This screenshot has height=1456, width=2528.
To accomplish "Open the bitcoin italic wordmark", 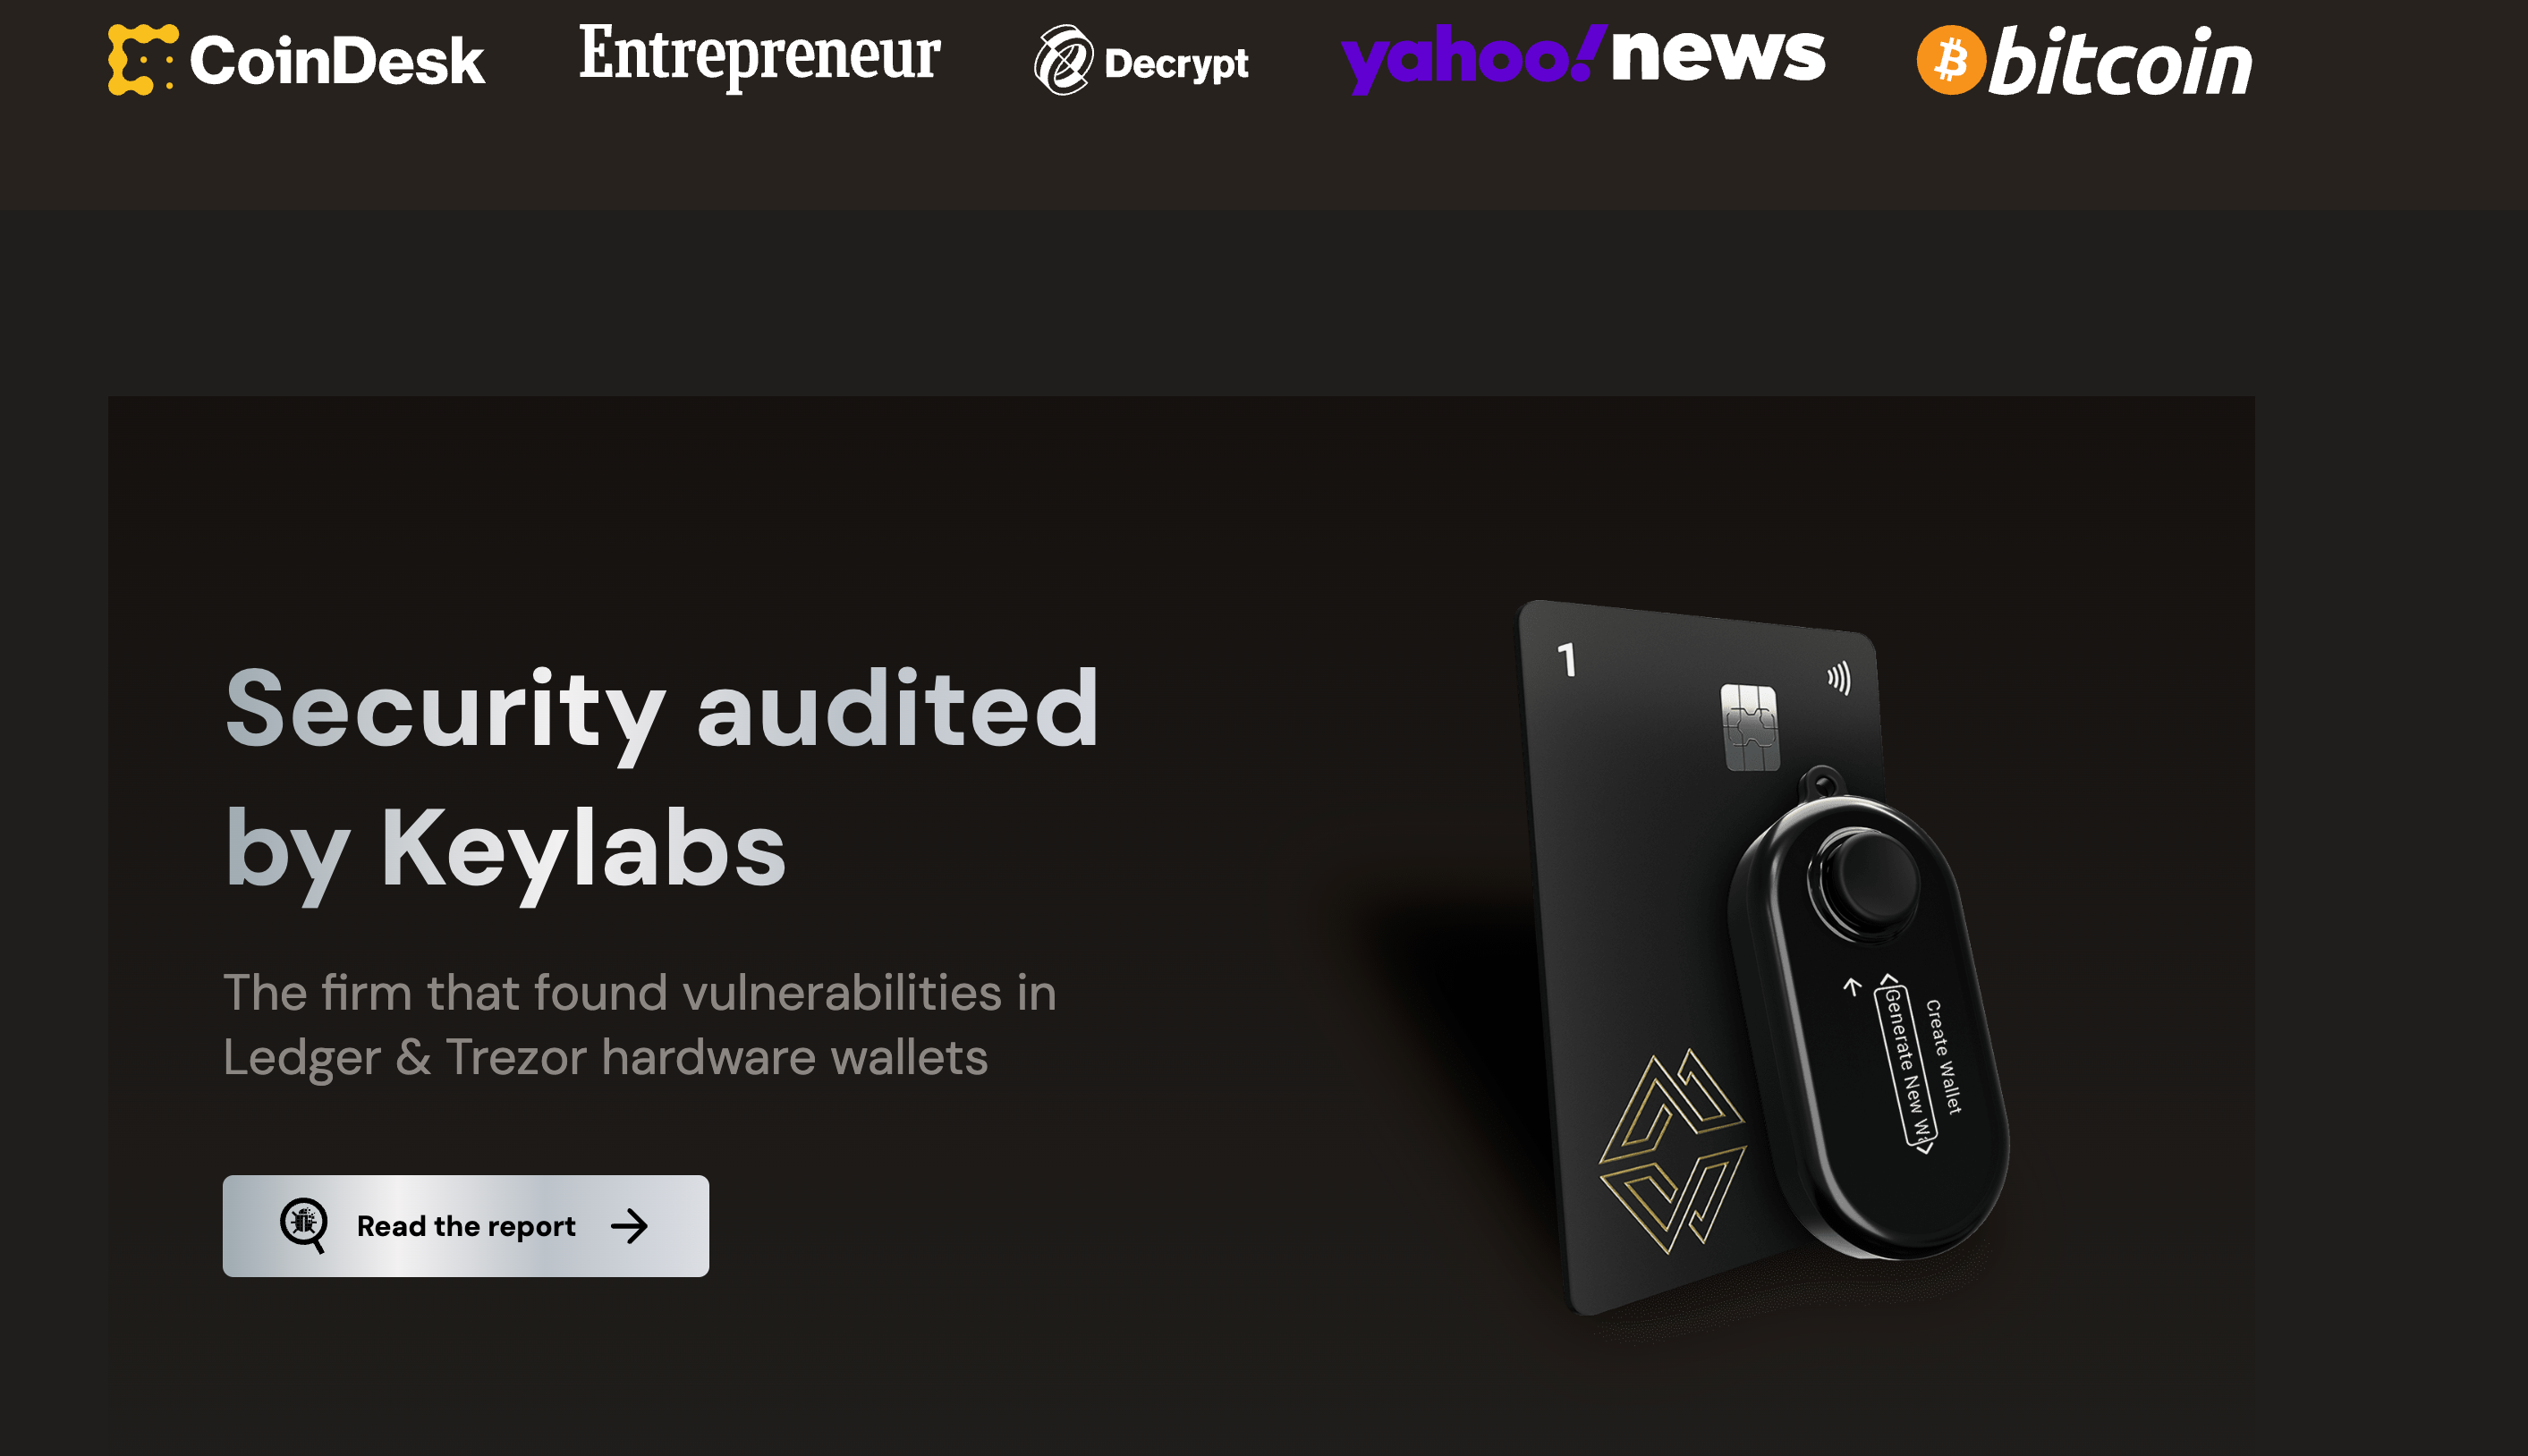I will coord(2120,61).
